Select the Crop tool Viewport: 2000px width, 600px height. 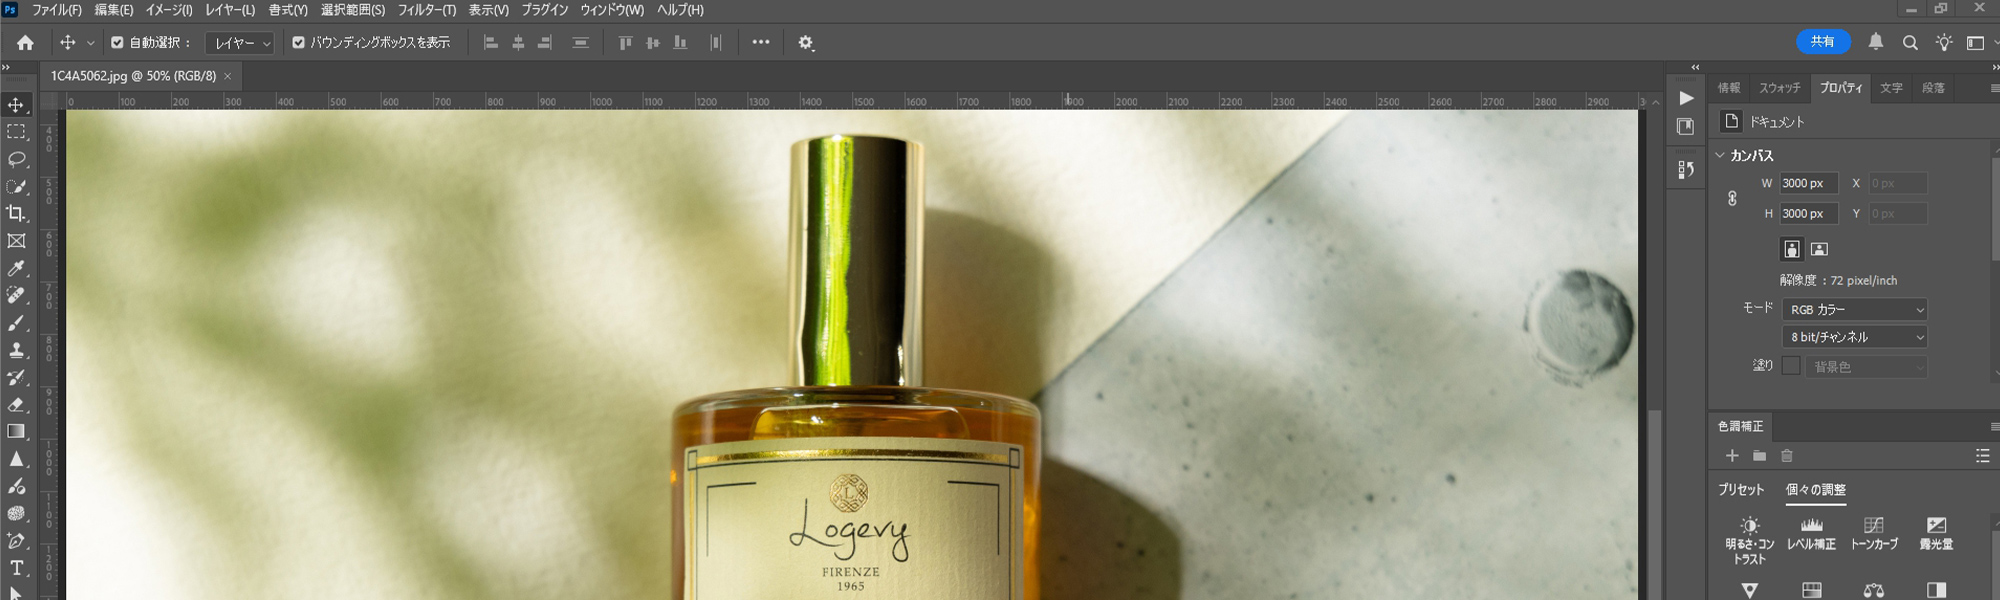coord(16,213)
